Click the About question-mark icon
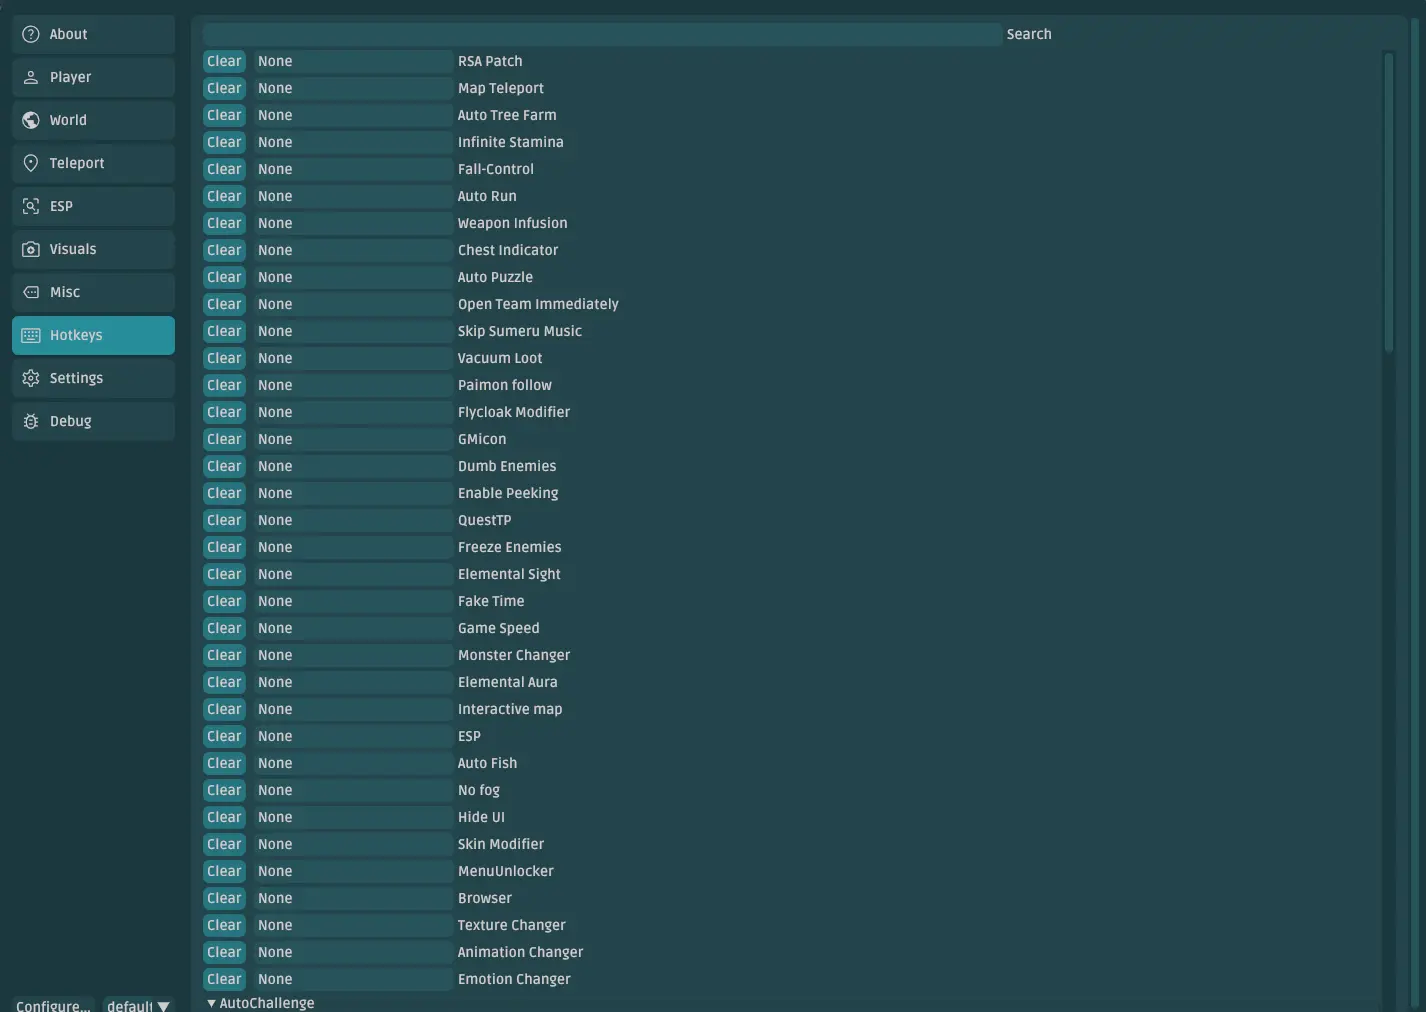1426x1012 pixels. 31,34
